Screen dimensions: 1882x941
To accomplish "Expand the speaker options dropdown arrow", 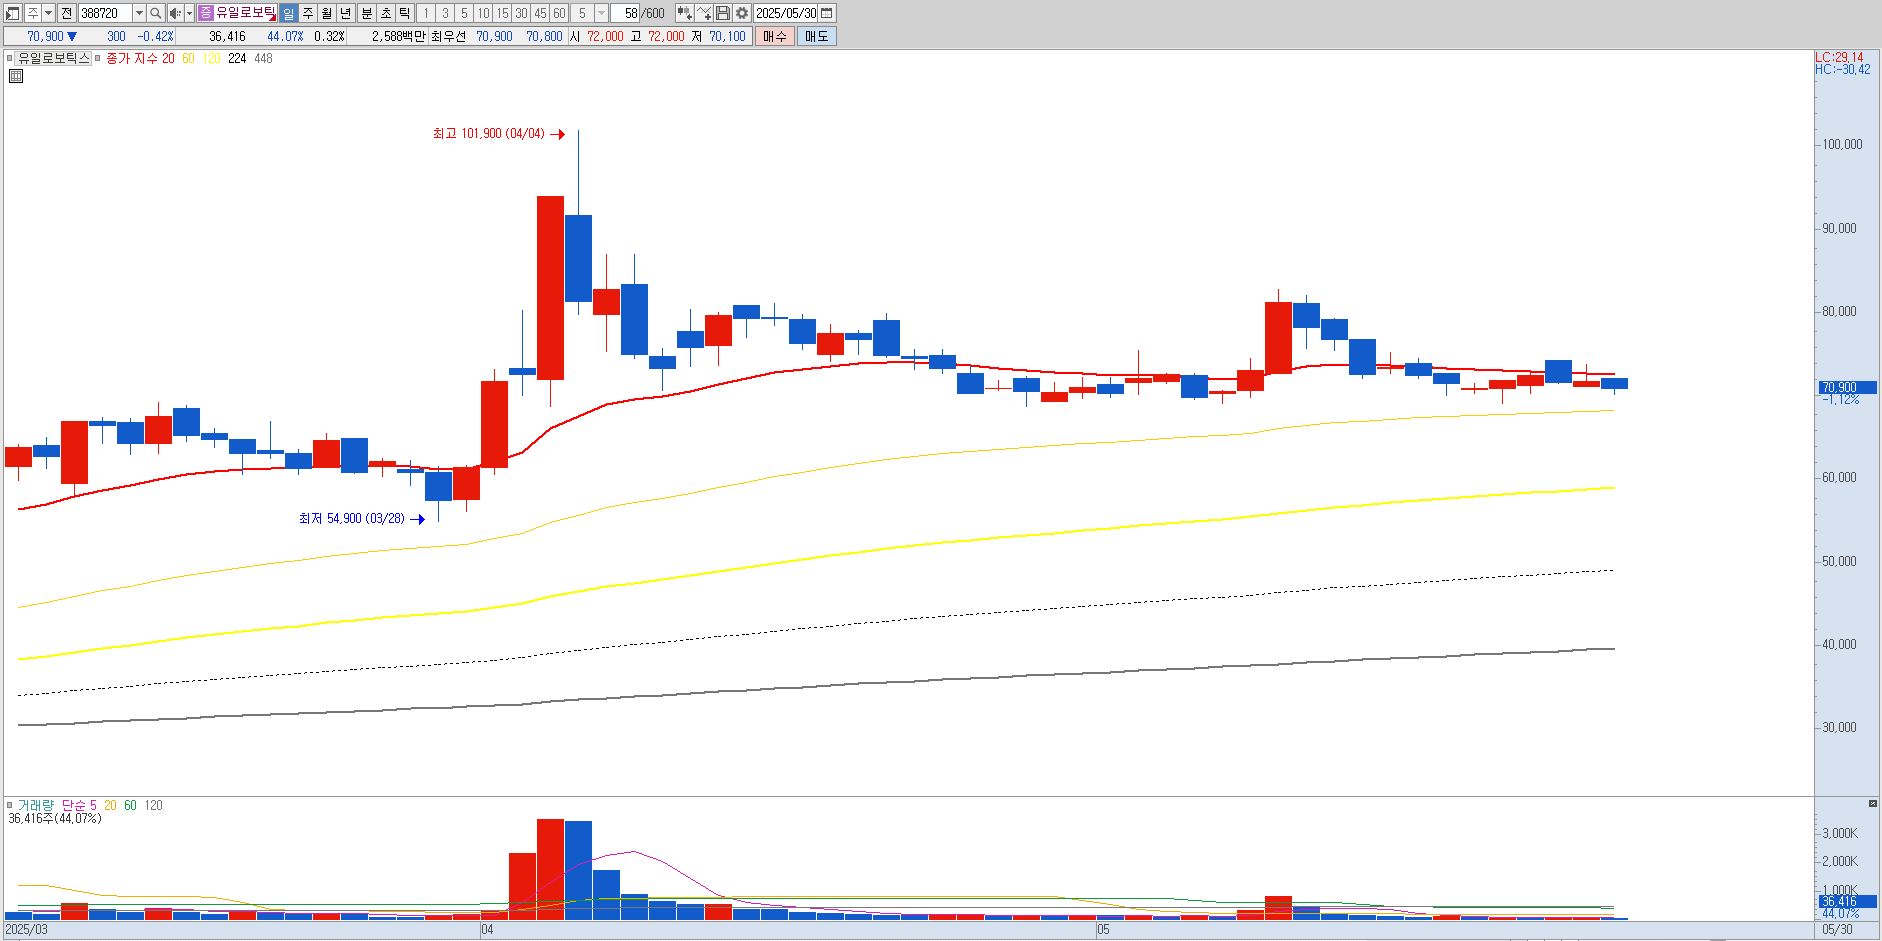I will 189,13.
